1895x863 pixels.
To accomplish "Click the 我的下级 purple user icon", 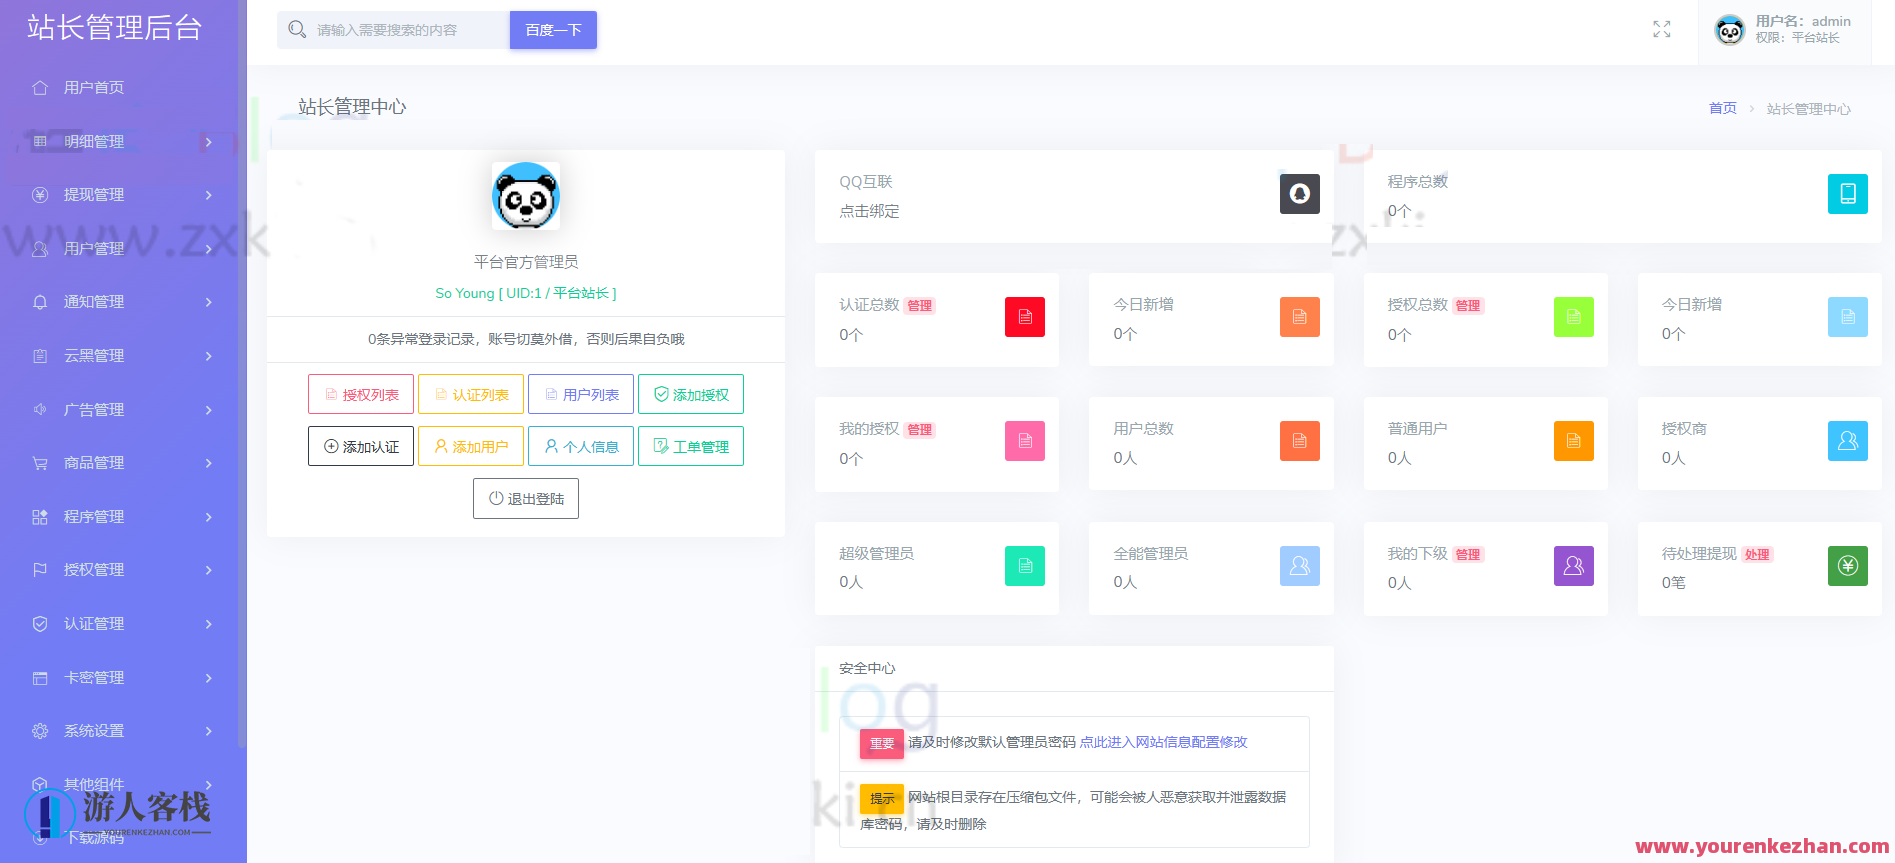I will click(x=1573, y=566).
